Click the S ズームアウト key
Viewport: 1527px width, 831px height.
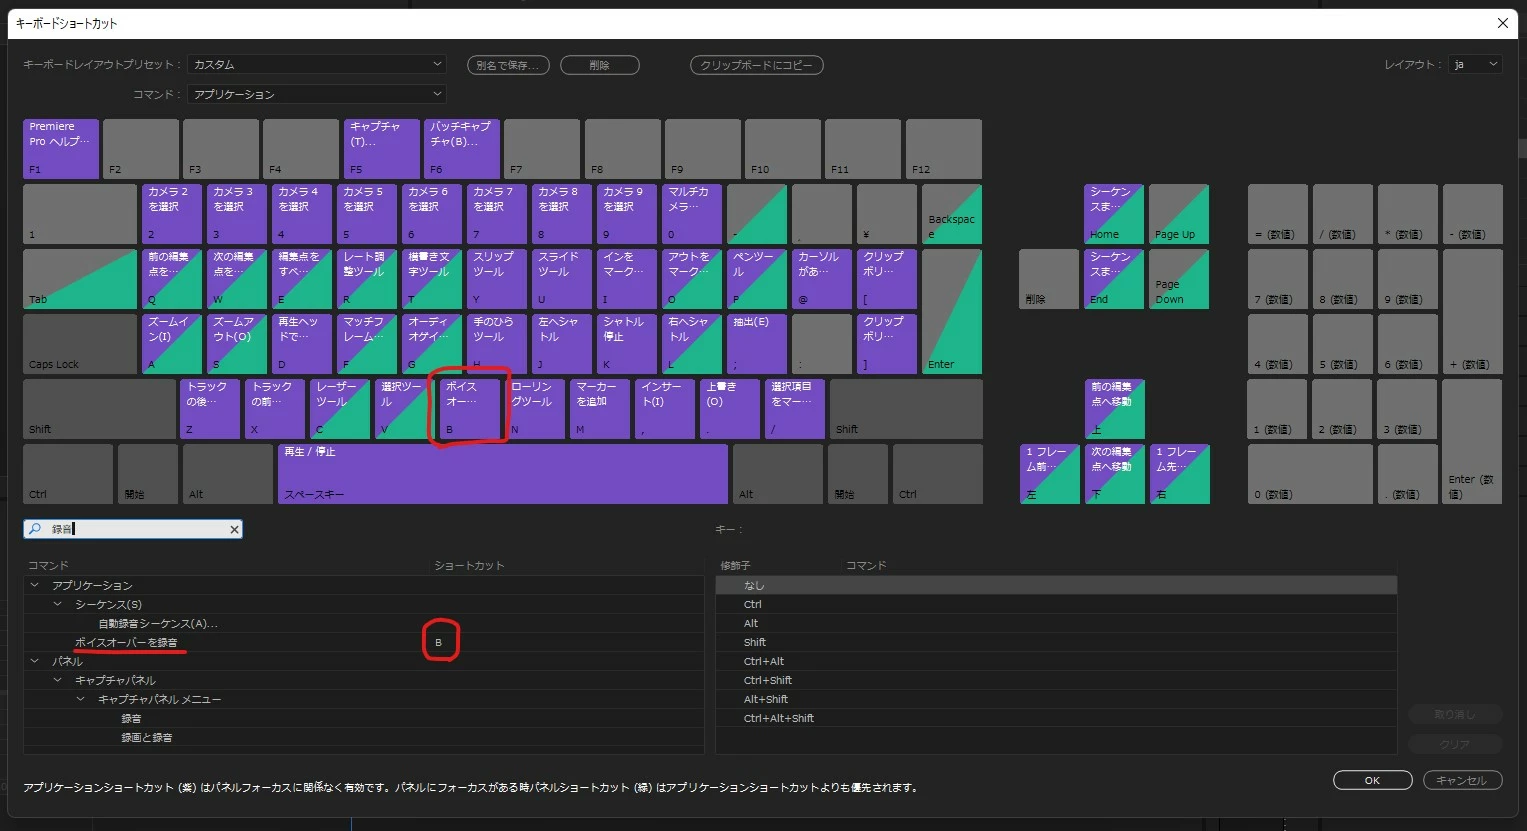pos(237,344)
